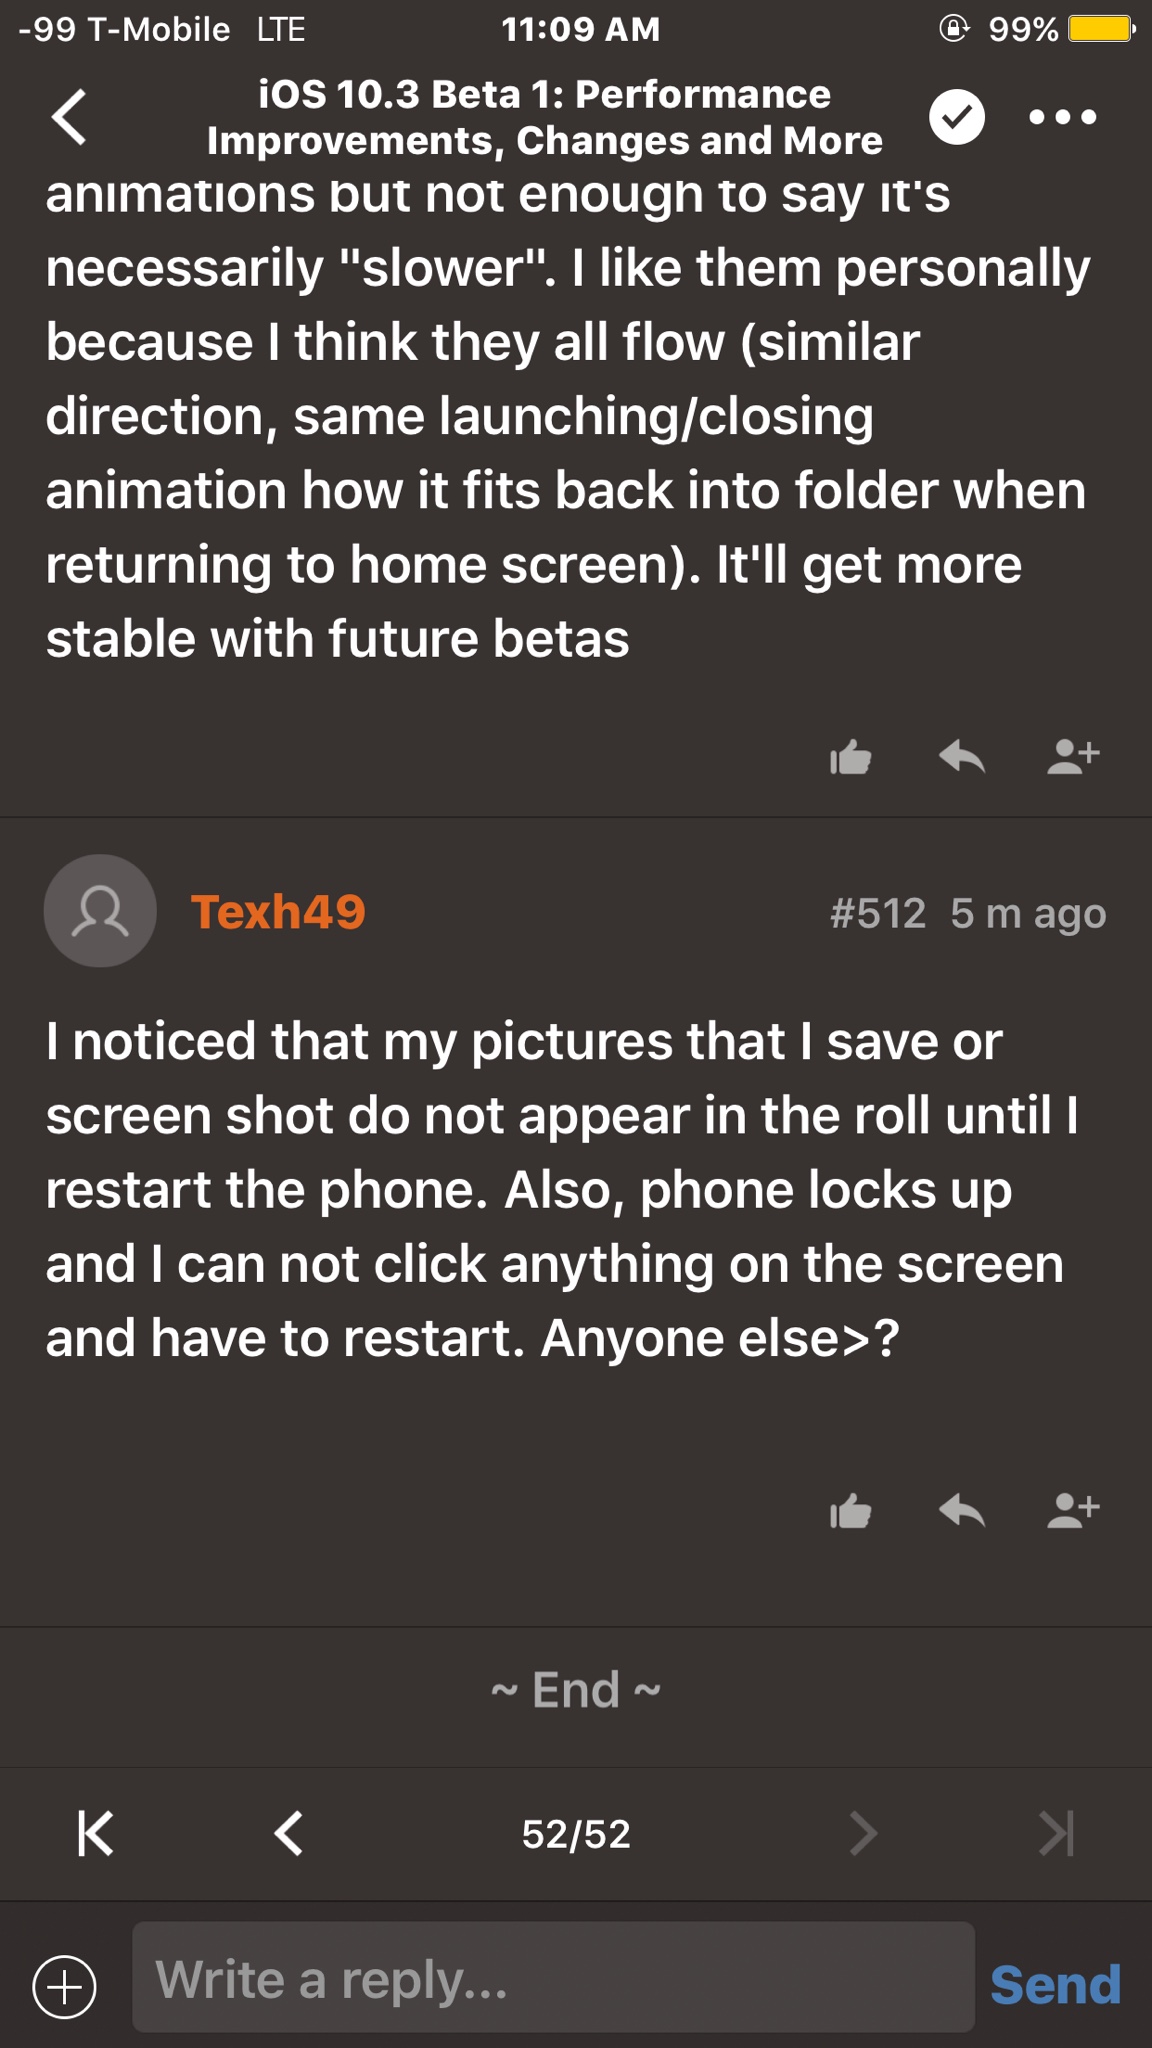This screenshot has height=2048, width=1152.
Task: Open the plus attachment options
Action: click(65, 1985)
